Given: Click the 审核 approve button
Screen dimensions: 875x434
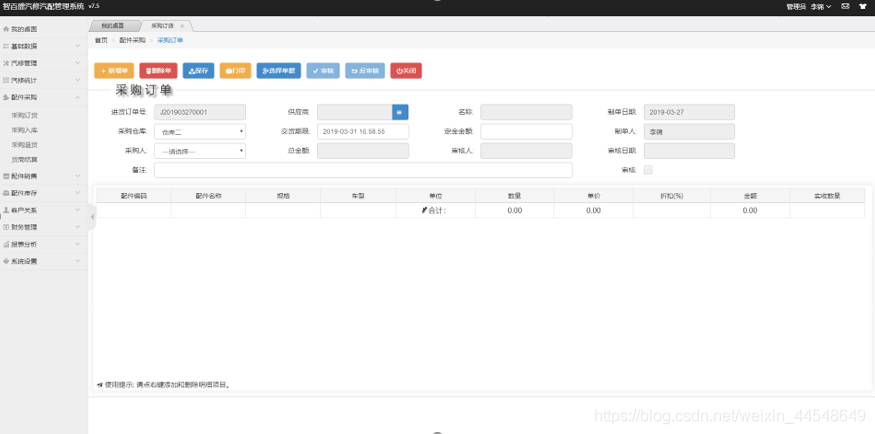Looking at the screenshot, I should click(323, 71).
